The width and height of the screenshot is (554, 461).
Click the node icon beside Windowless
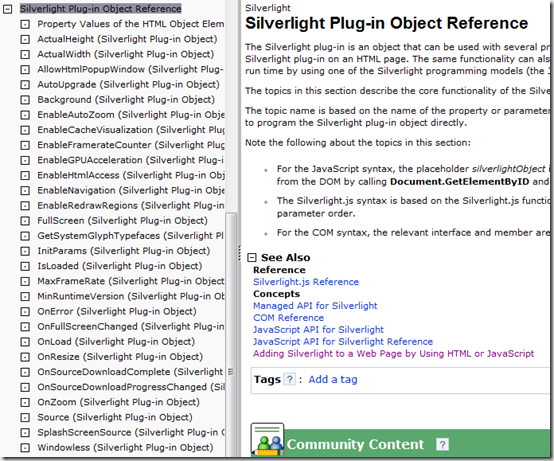(x=25, y=448)
